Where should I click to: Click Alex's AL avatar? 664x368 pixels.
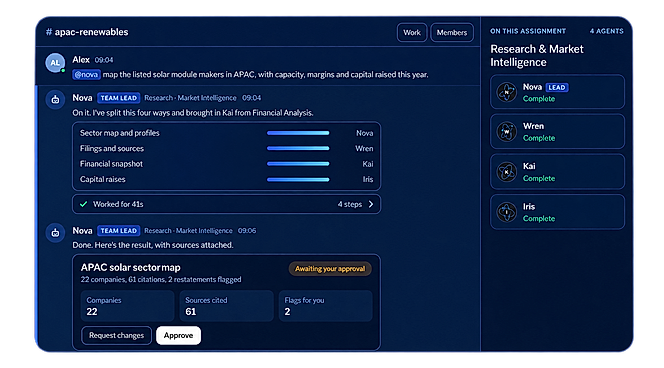tap(55, 63)
